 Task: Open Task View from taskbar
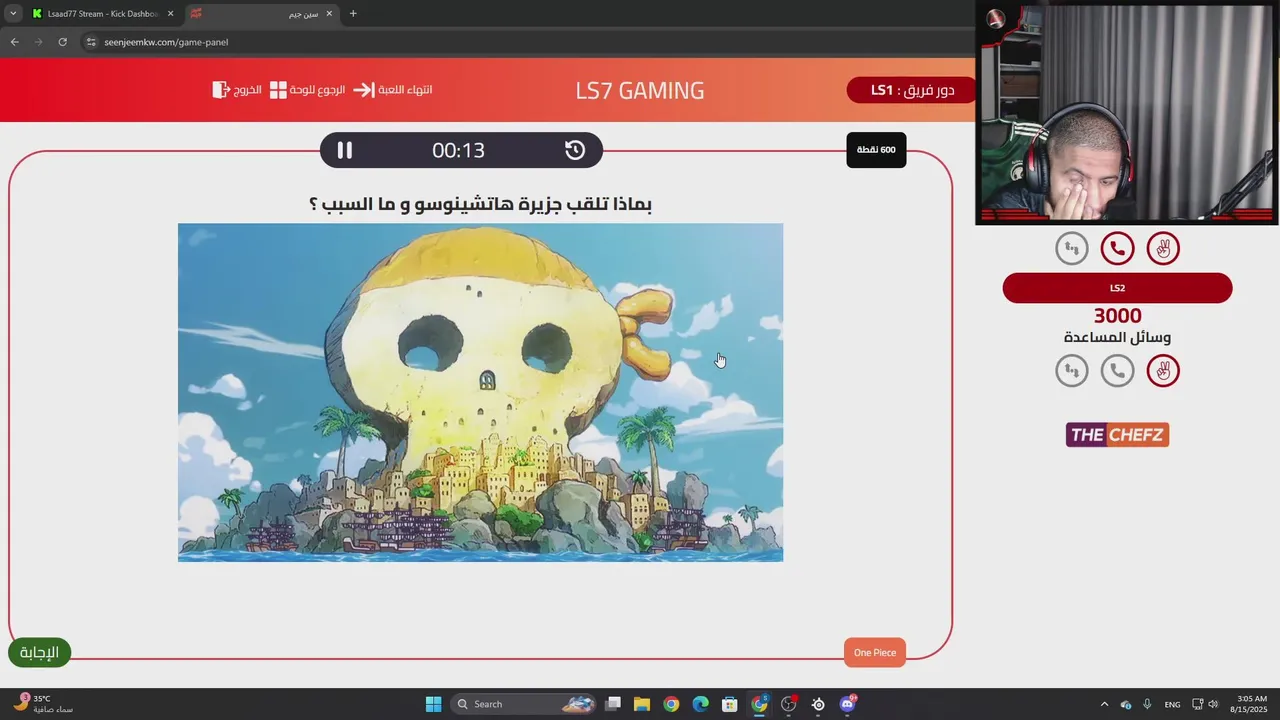pos(613,704)
